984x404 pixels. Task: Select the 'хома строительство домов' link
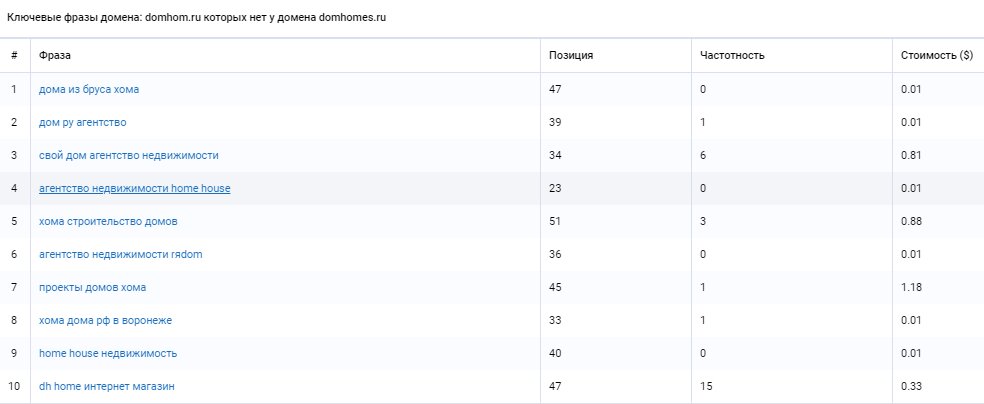[x=108, y=221]
